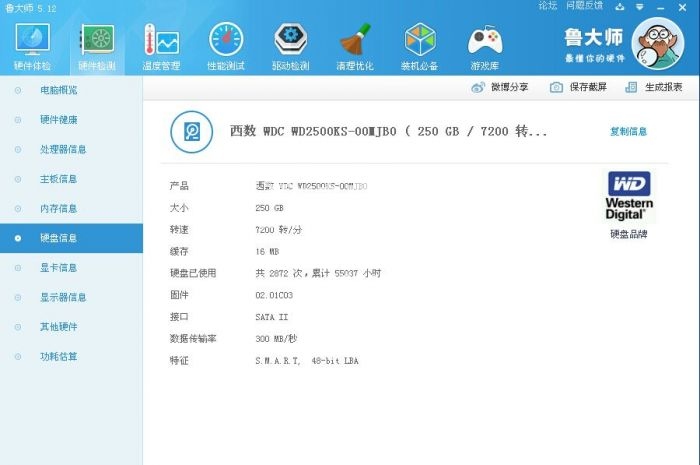This screenshot has width=700, height=465.
Task: Click 保存截屏 save screenshot button
Action: [578, 87]
